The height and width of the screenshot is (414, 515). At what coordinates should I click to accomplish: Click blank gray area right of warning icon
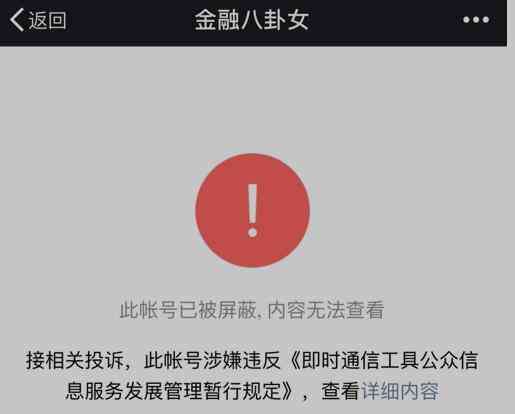(x=410, y=211)
